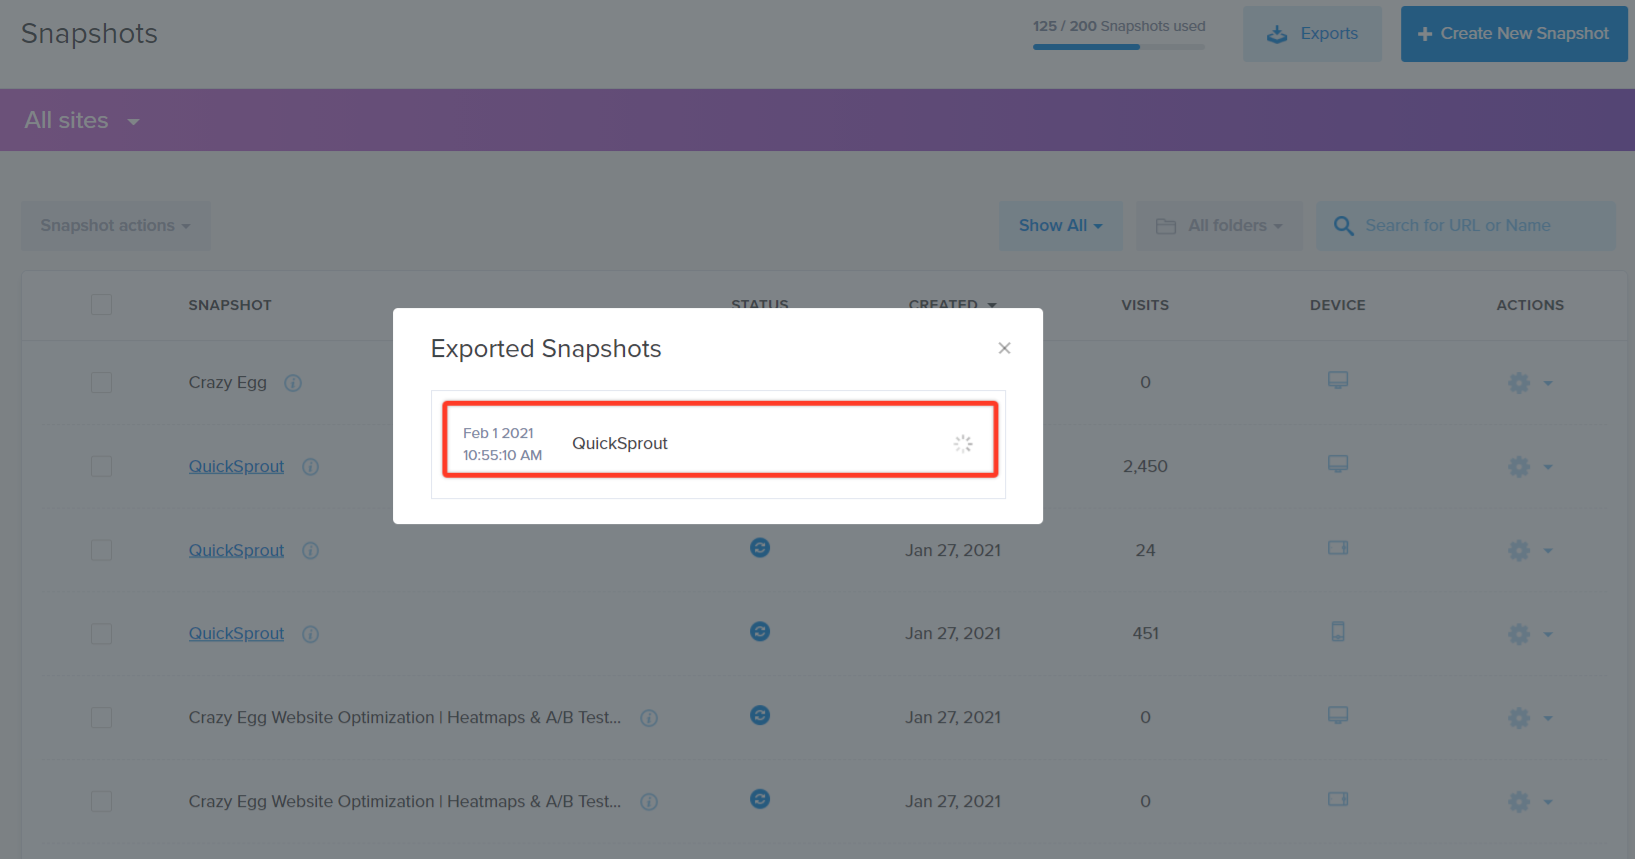Viewport: 1635px width, 859px height.
Task: Sort by the CREATED column header
Action: [x=952, y=304]
